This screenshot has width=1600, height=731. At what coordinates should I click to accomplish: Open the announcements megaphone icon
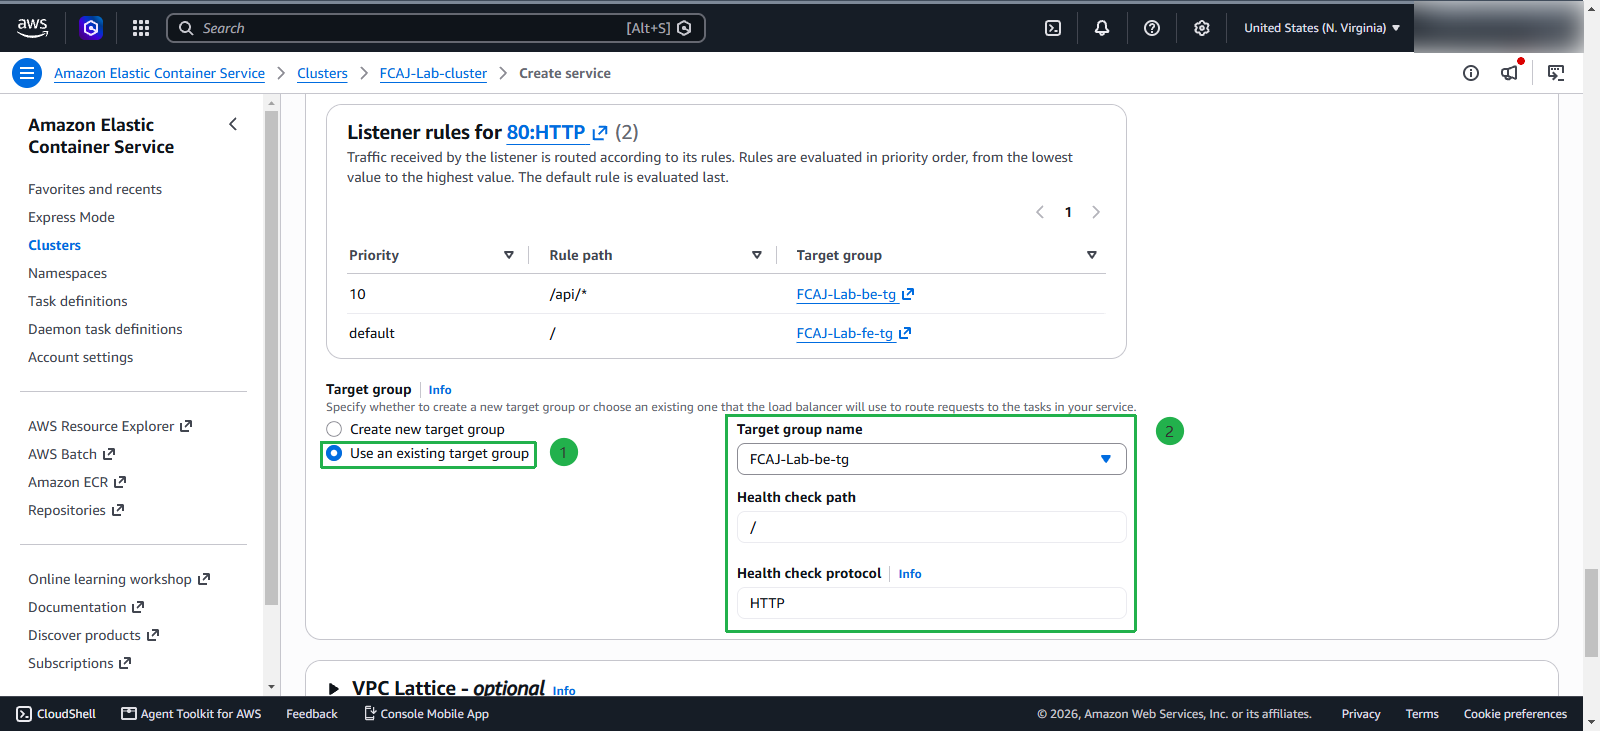coord(1510,72)
